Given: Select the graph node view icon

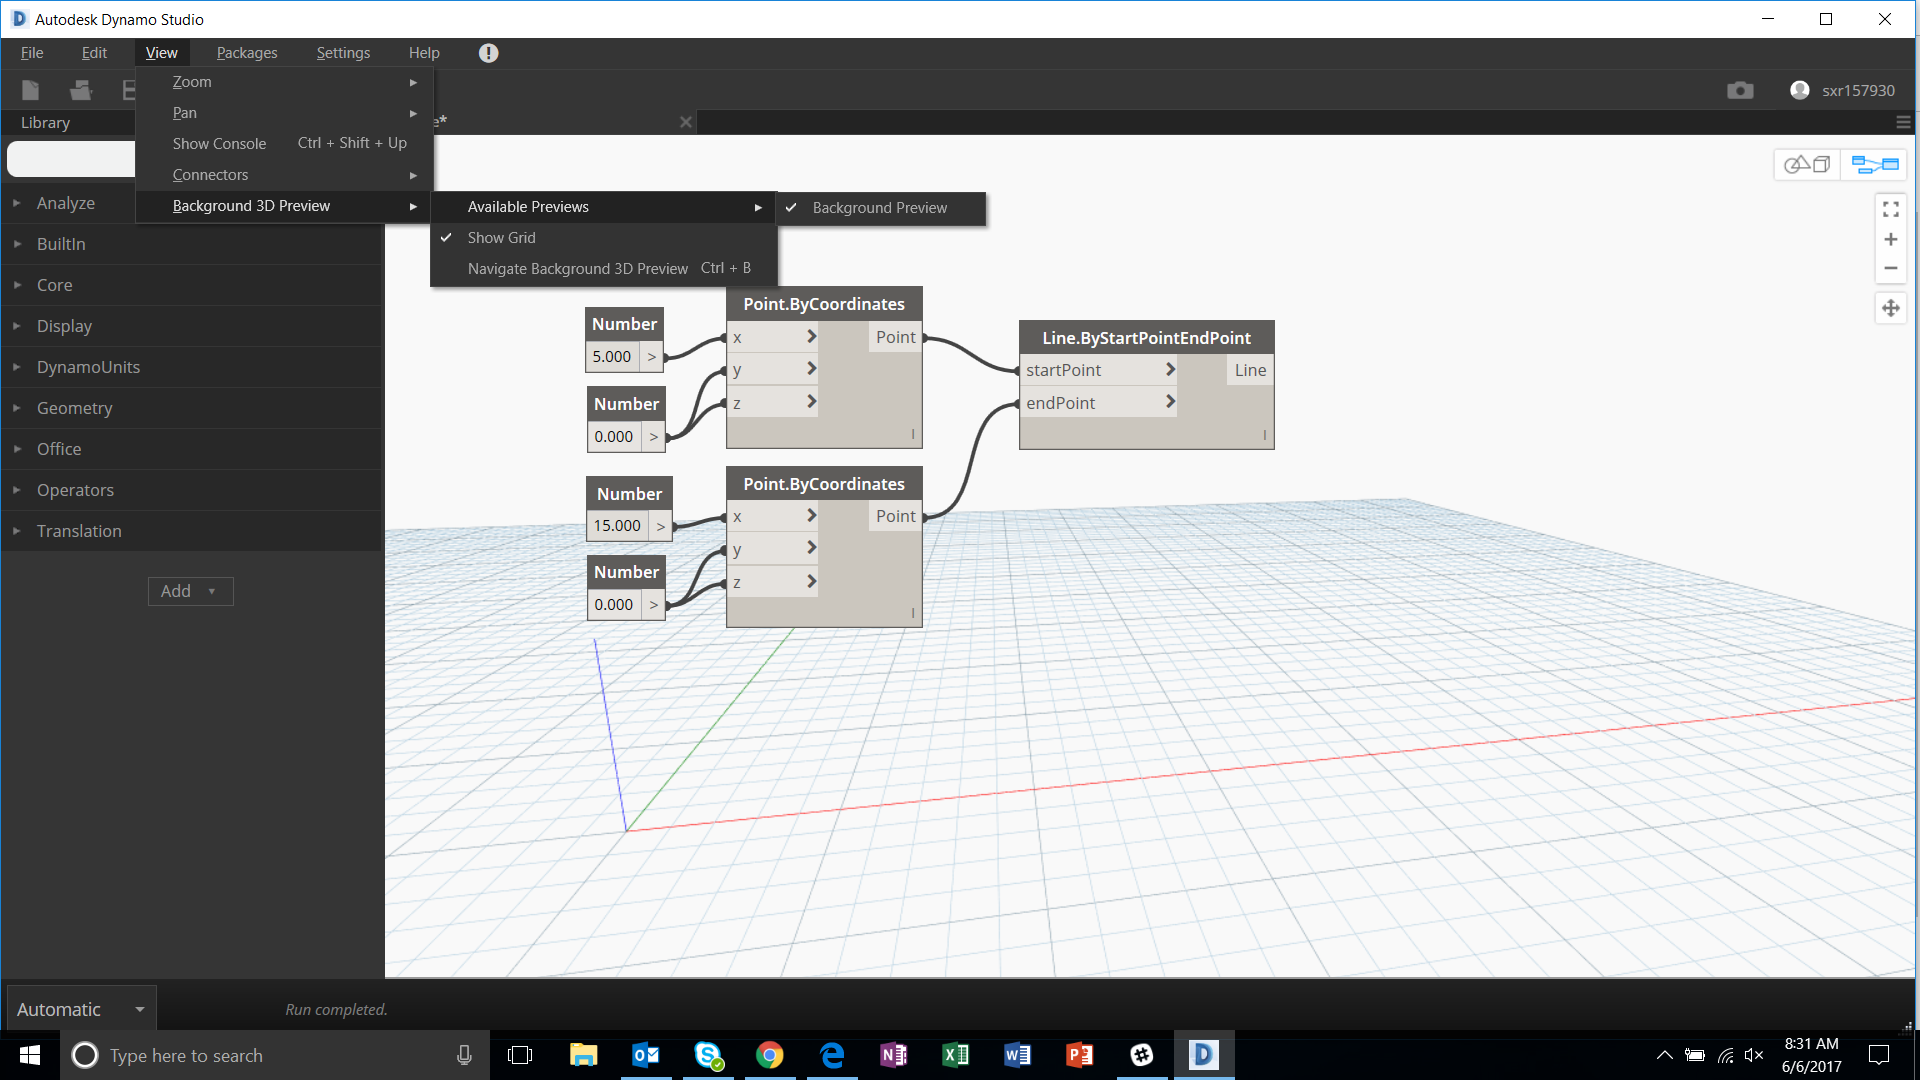Looking at the screenshot, I should click(1873, 164).
